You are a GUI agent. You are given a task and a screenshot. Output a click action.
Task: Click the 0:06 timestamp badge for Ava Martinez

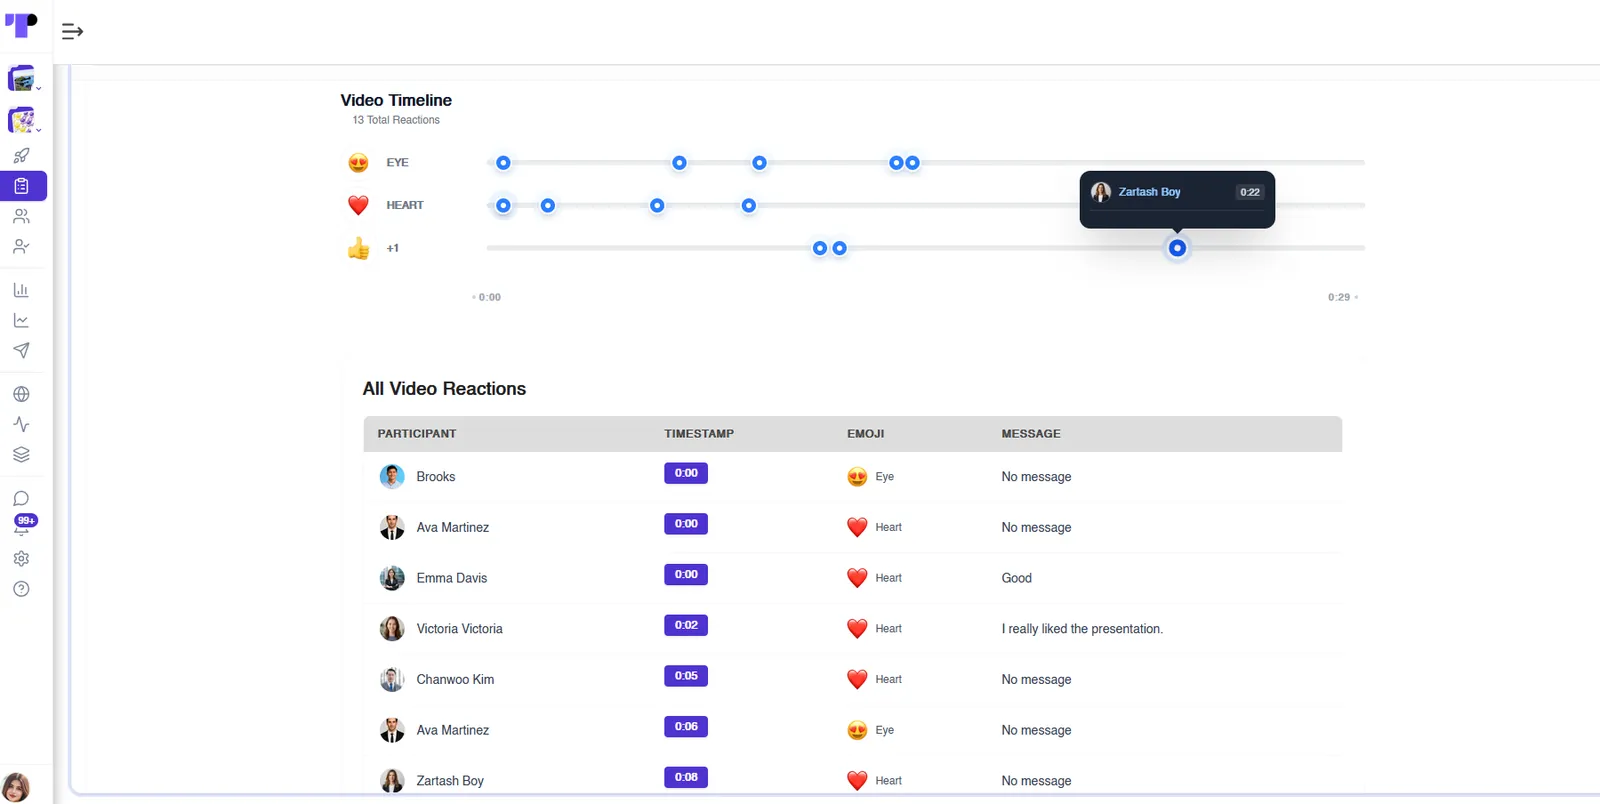coord(686,727)
